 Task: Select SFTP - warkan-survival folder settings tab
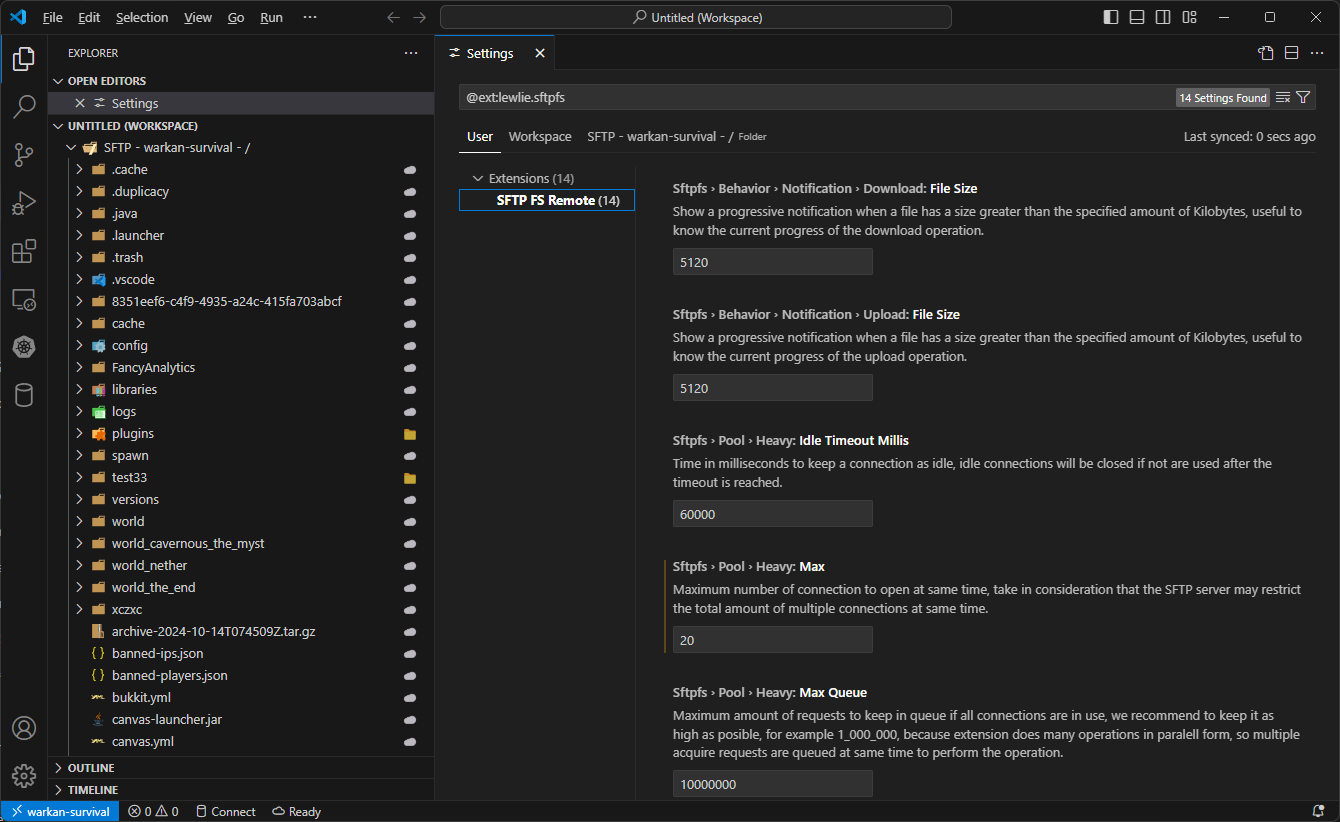pos(677,136)
